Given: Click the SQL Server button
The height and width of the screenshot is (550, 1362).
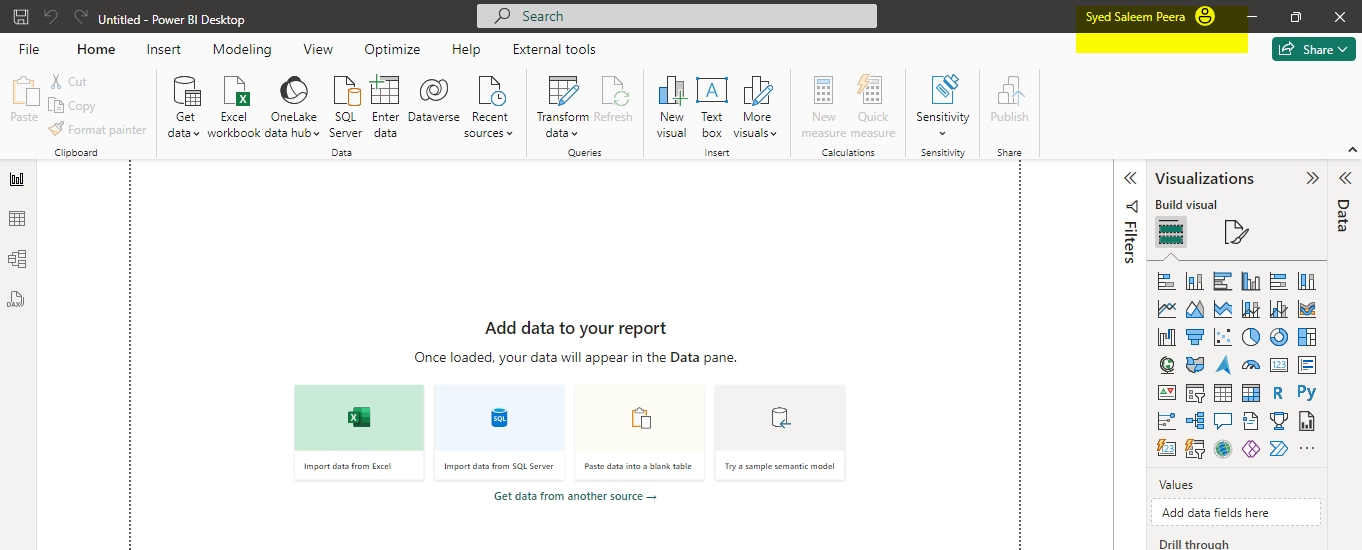Looking at the screenshot, I should click(345, 107).
